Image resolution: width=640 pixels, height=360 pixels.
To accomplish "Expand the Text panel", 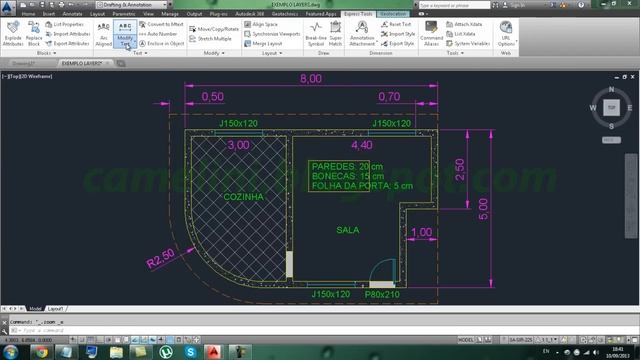I will pos(140,53).
